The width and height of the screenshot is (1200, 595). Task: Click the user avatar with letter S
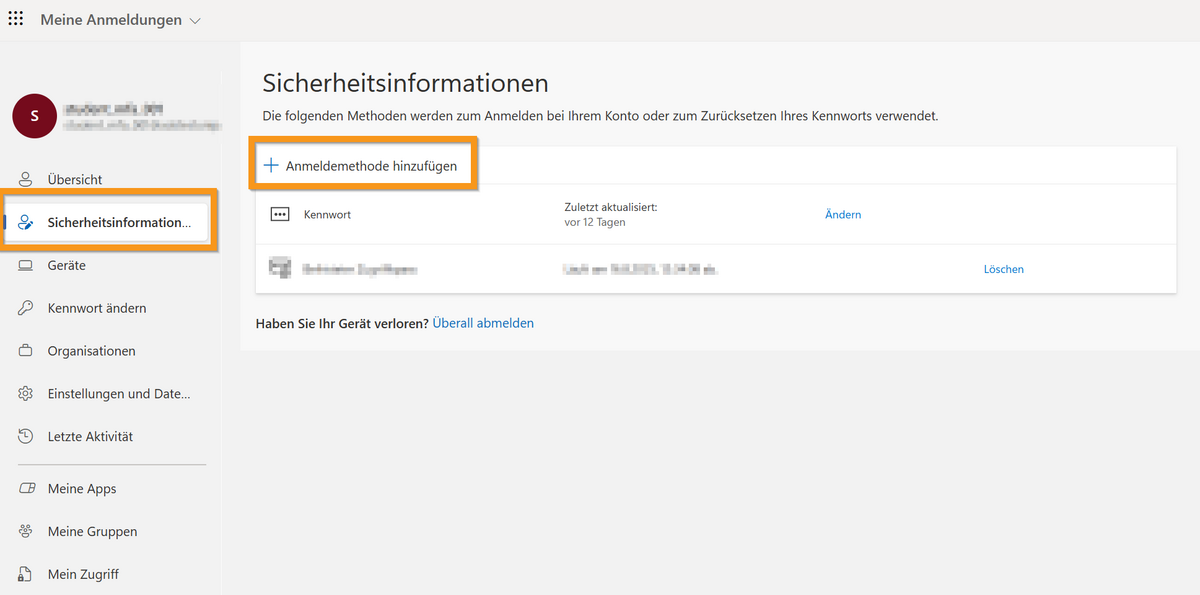[x=34, y=116]
